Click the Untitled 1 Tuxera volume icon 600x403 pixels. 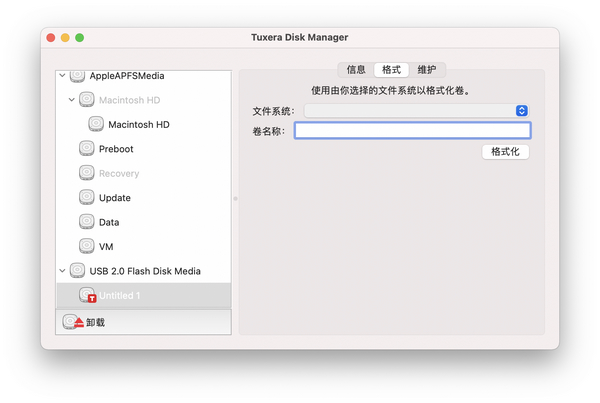pyautogui.click(x=87, y=295)
